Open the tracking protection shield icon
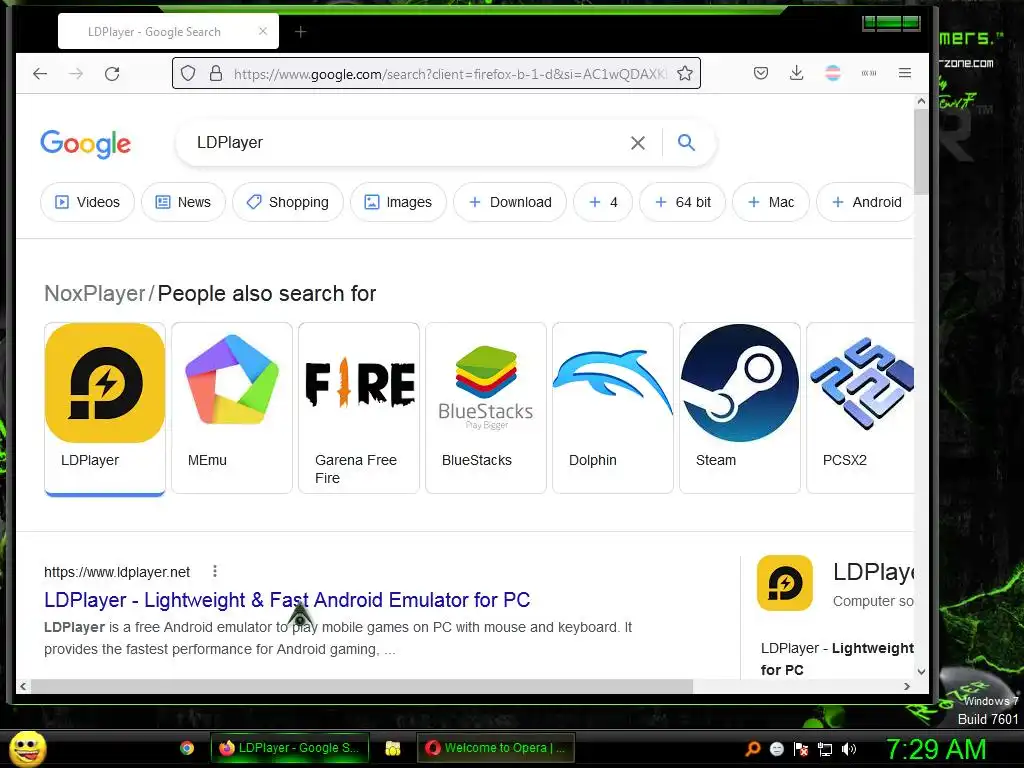This screenshot has height=768, width=1024. pyautogui.click(x=188, y=73)
